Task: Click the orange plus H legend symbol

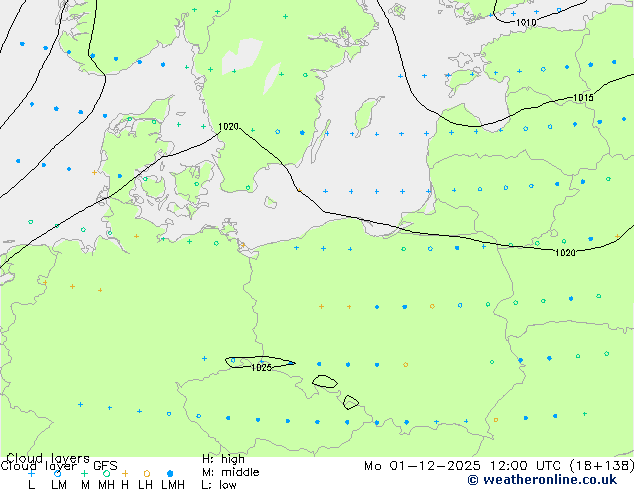Action: pos(125,473)
